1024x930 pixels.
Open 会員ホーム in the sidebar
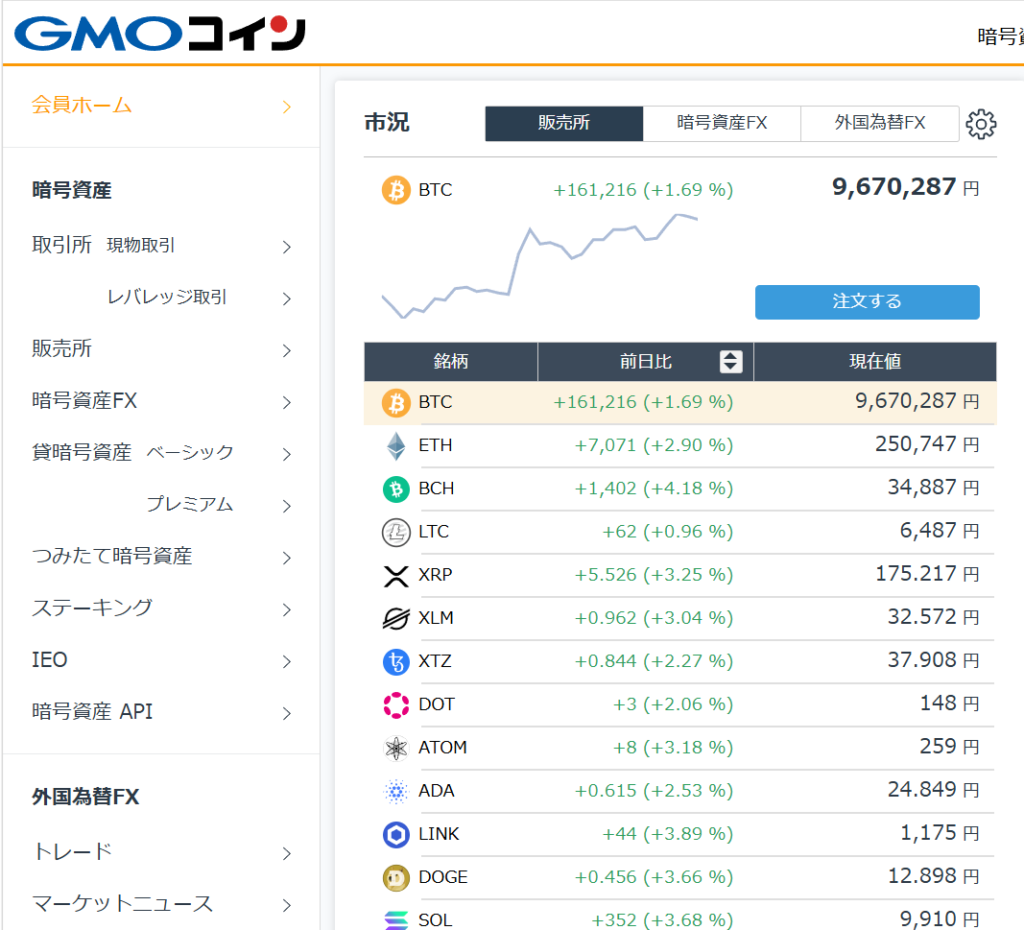[x=82, y=105]
